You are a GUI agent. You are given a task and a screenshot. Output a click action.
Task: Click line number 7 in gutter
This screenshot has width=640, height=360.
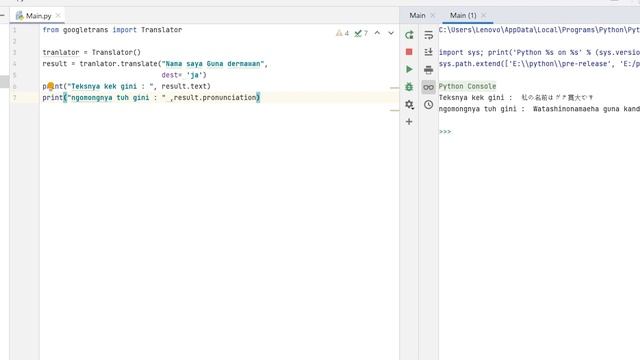point(14,98)
